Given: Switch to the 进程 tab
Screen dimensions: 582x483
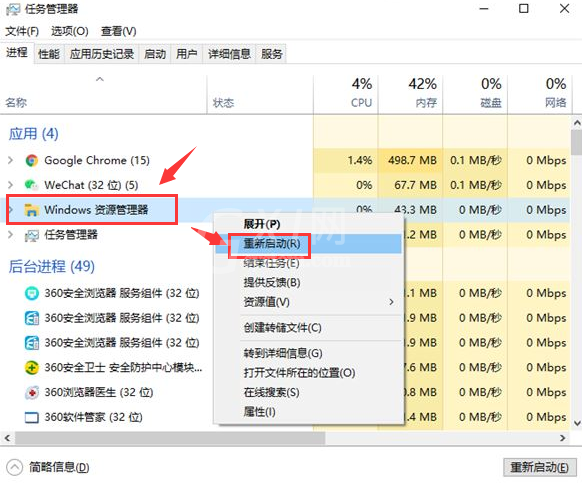Looking at the screenshot, I should [x=17, y=53].
